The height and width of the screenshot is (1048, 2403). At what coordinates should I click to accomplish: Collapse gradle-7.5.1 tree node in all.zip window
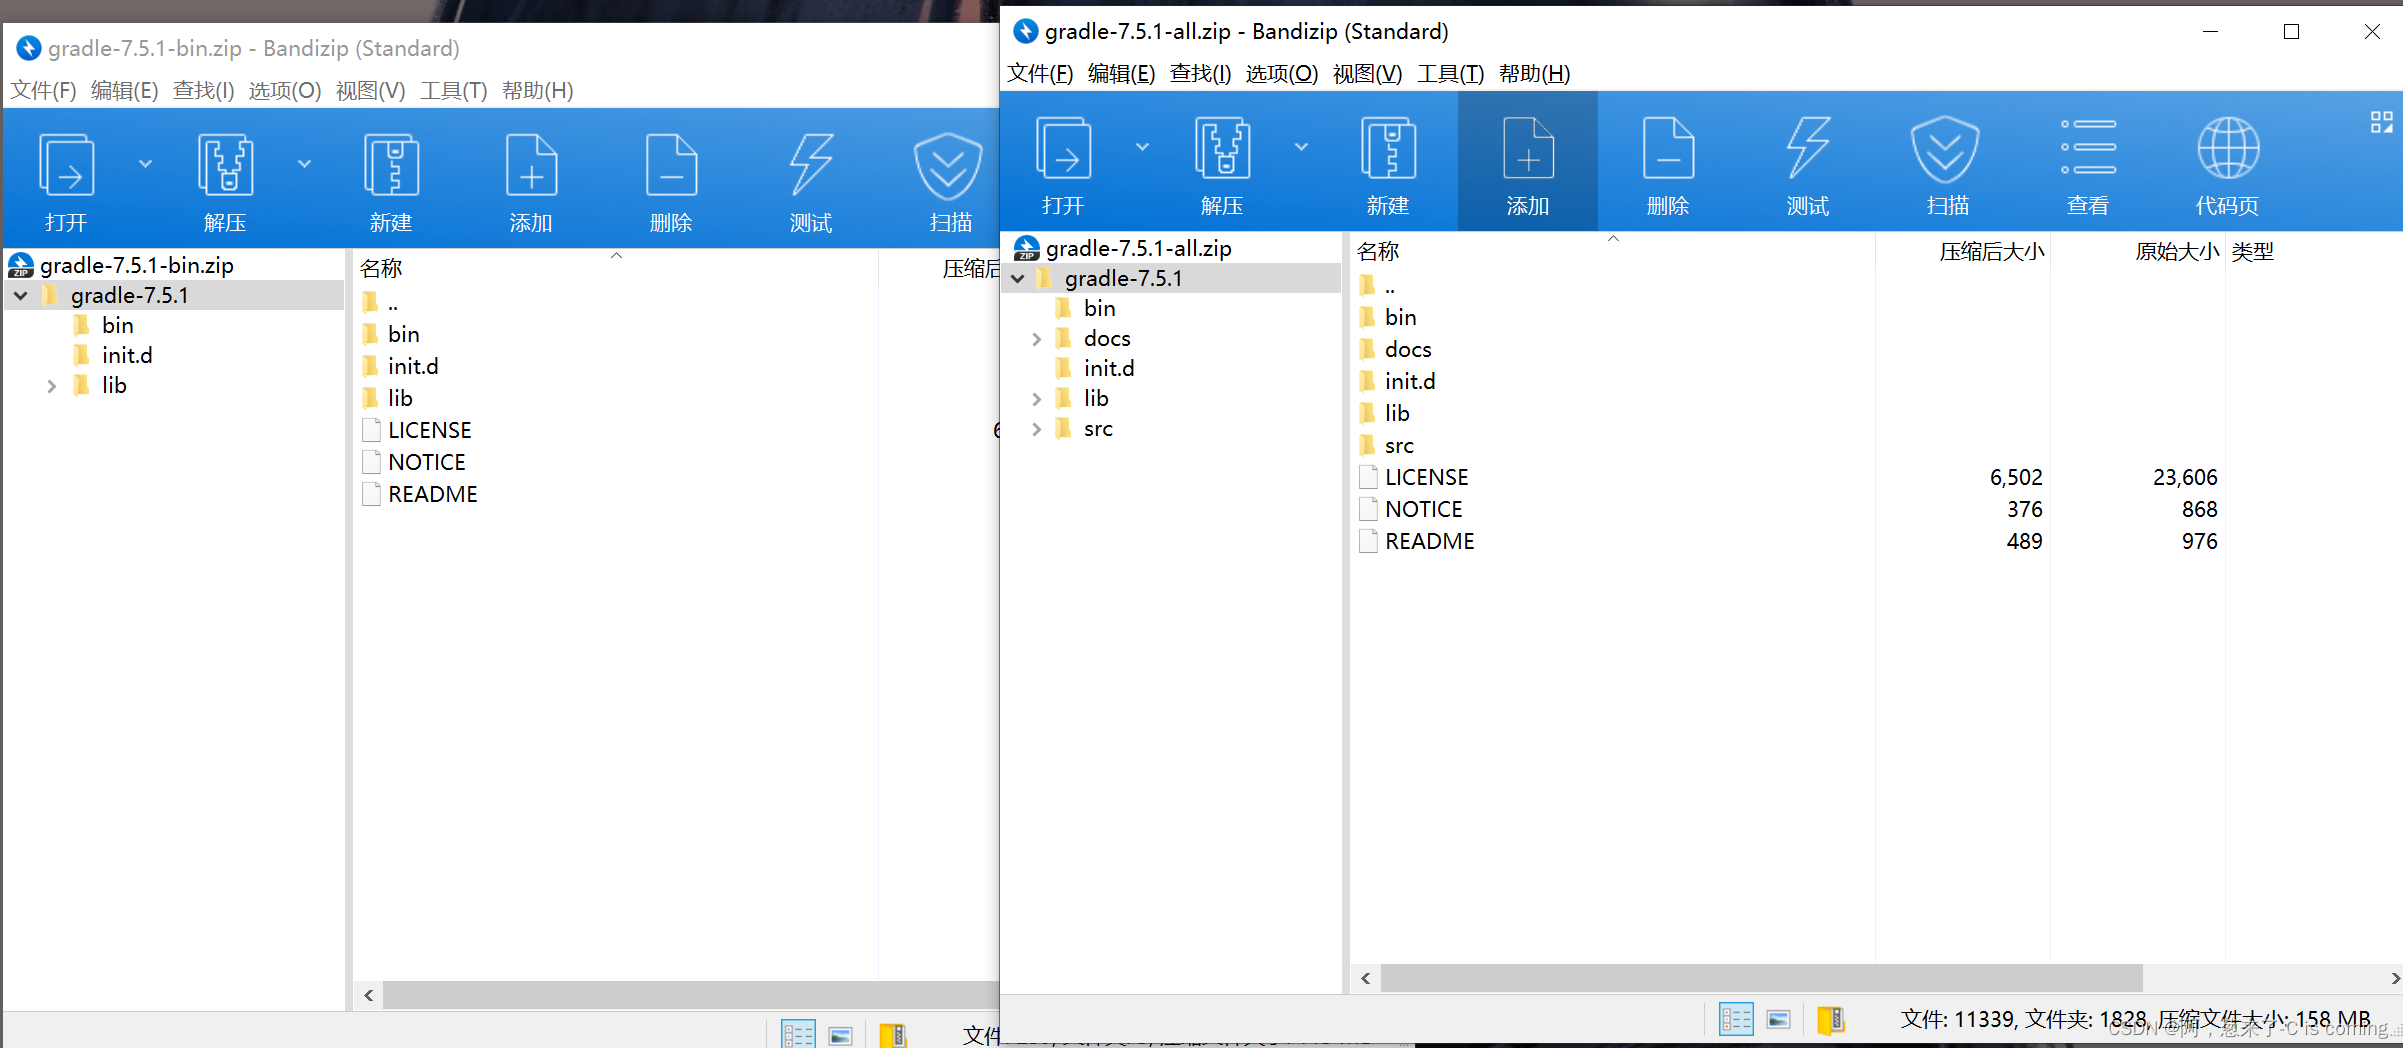(x=1018, y=279)
